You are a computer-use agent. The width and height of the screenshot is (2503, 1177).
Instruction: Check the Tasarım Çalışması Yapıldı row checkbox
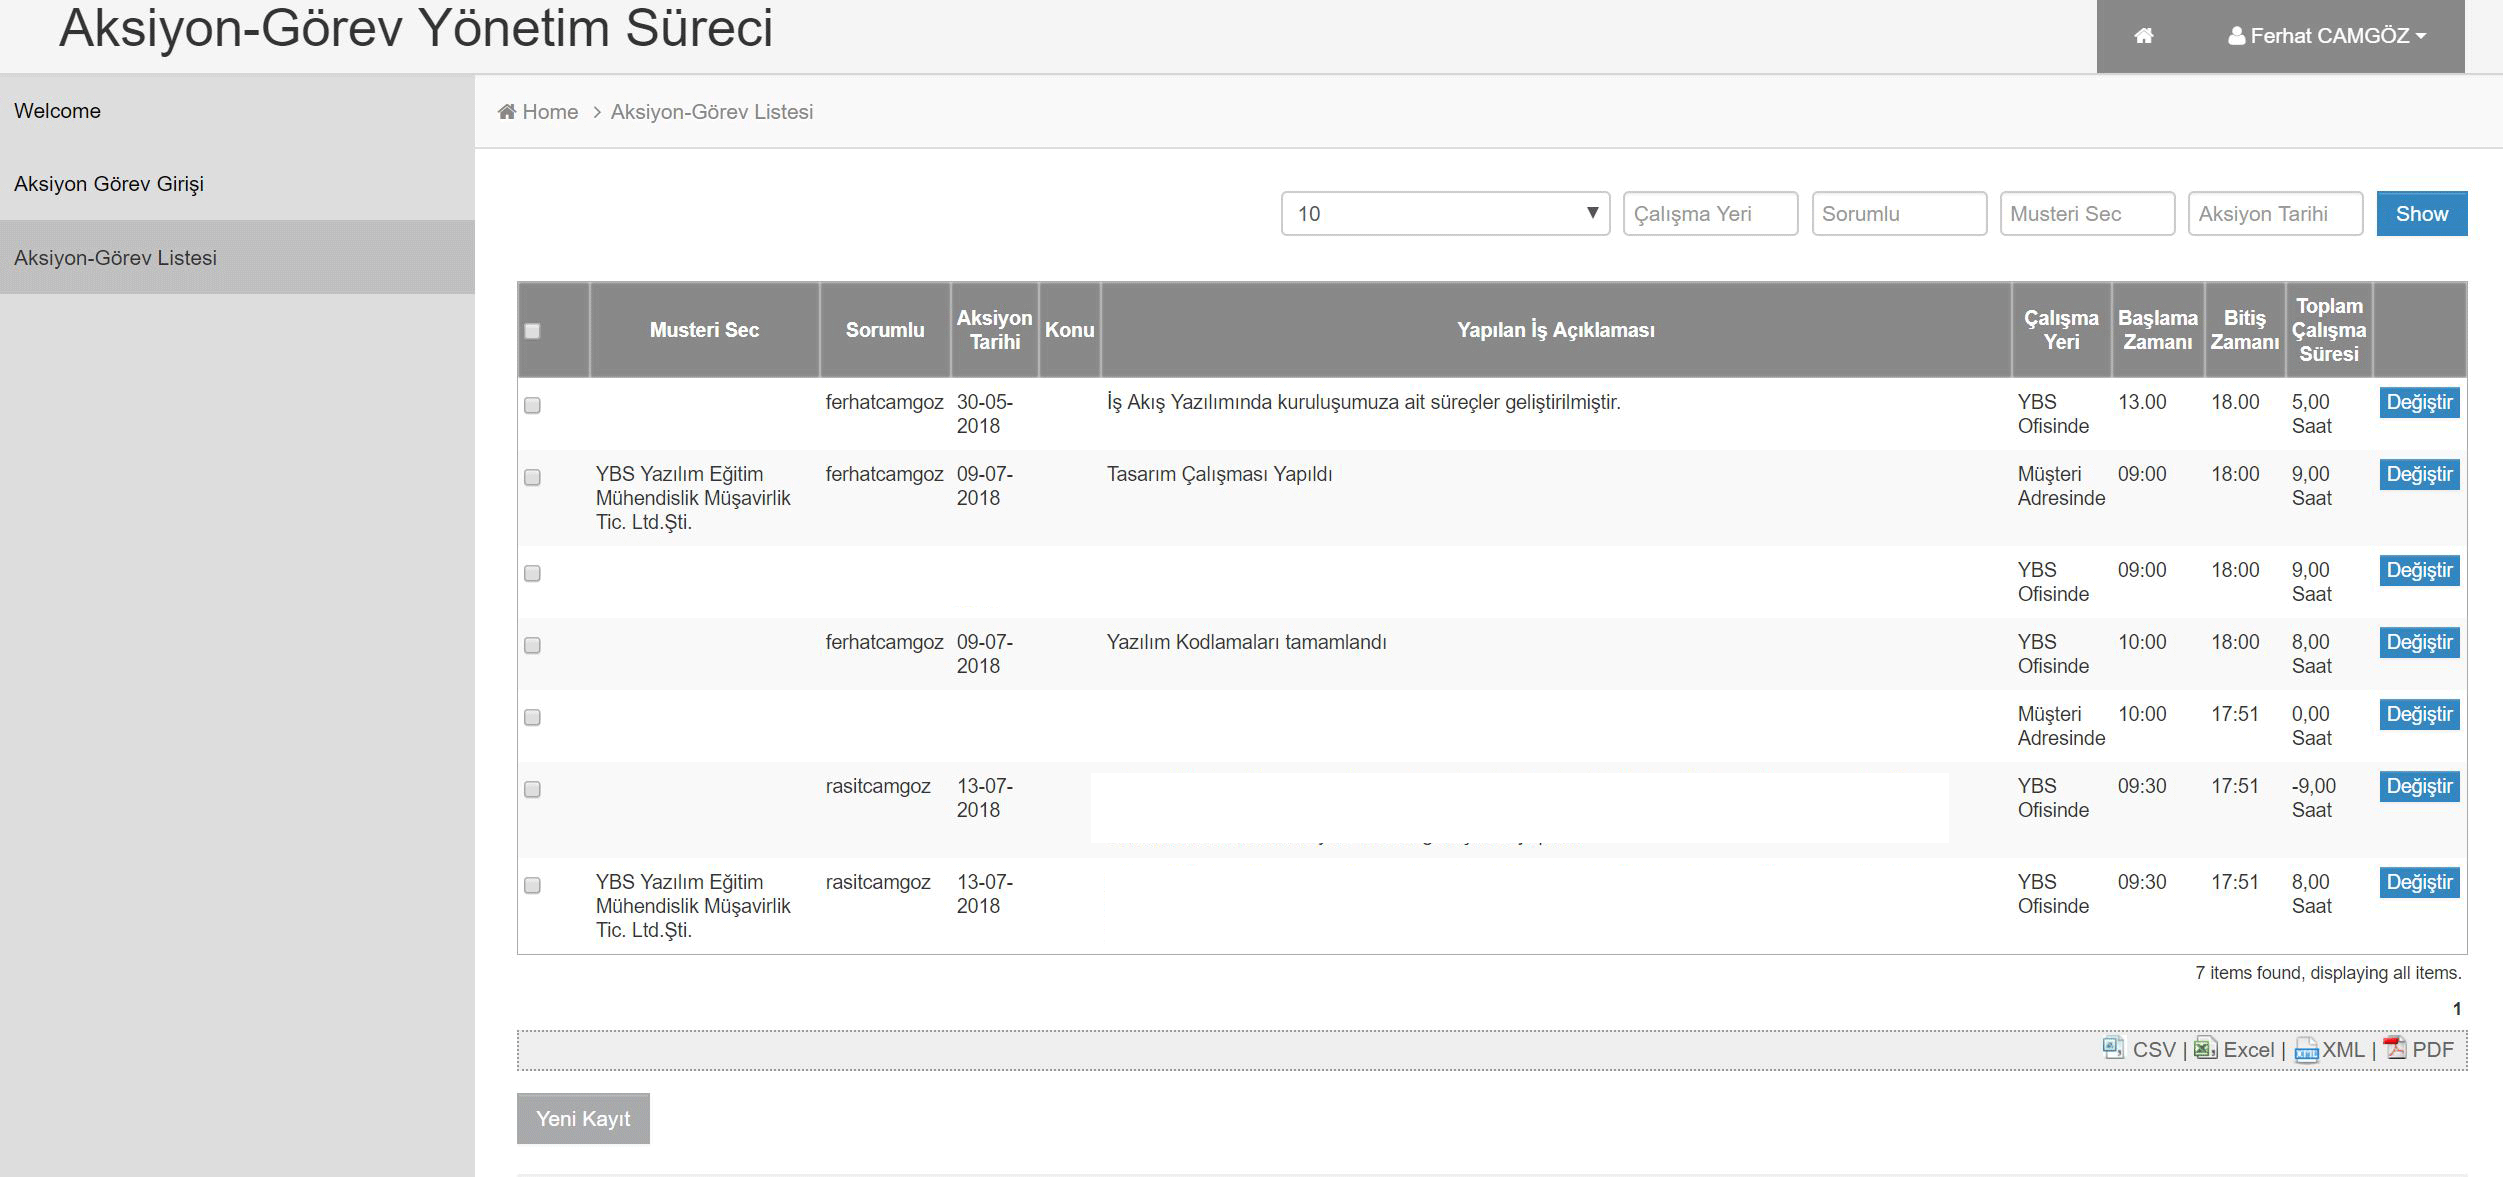coord(532,477)
